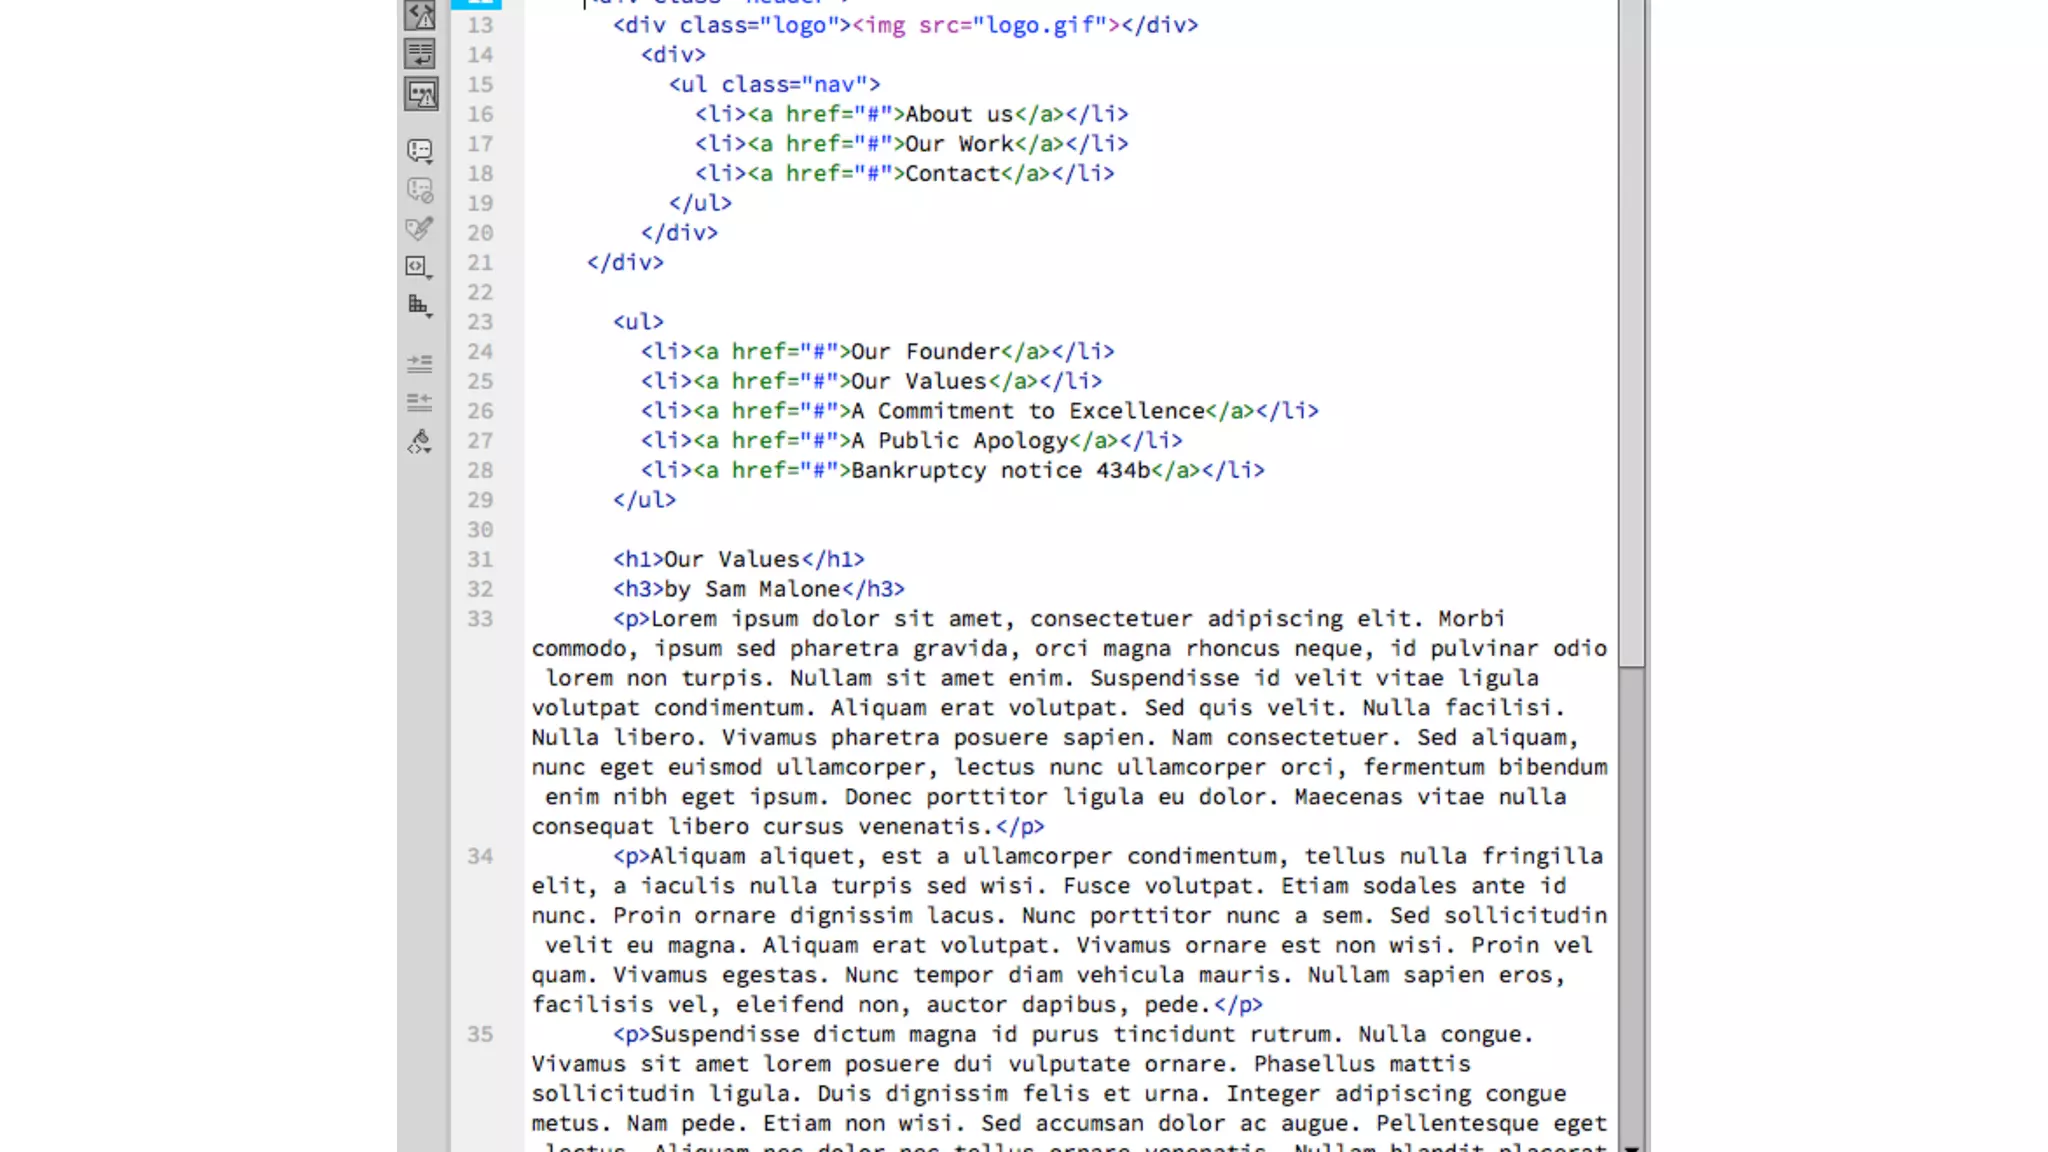Click the Indent Code icon

click(420, 364)
